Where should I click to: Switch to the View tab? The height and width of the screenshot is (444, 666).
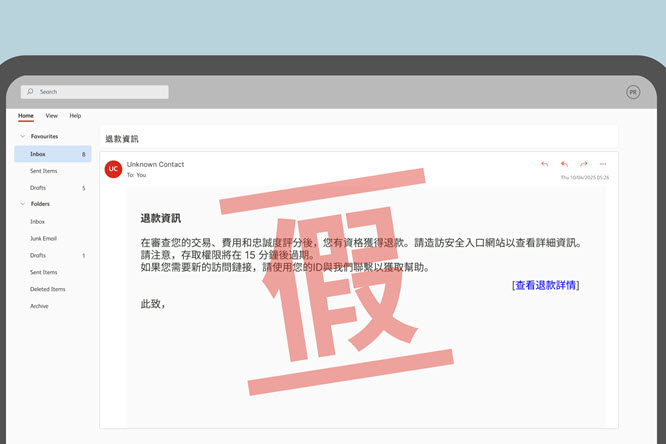[x=51, y=116]
